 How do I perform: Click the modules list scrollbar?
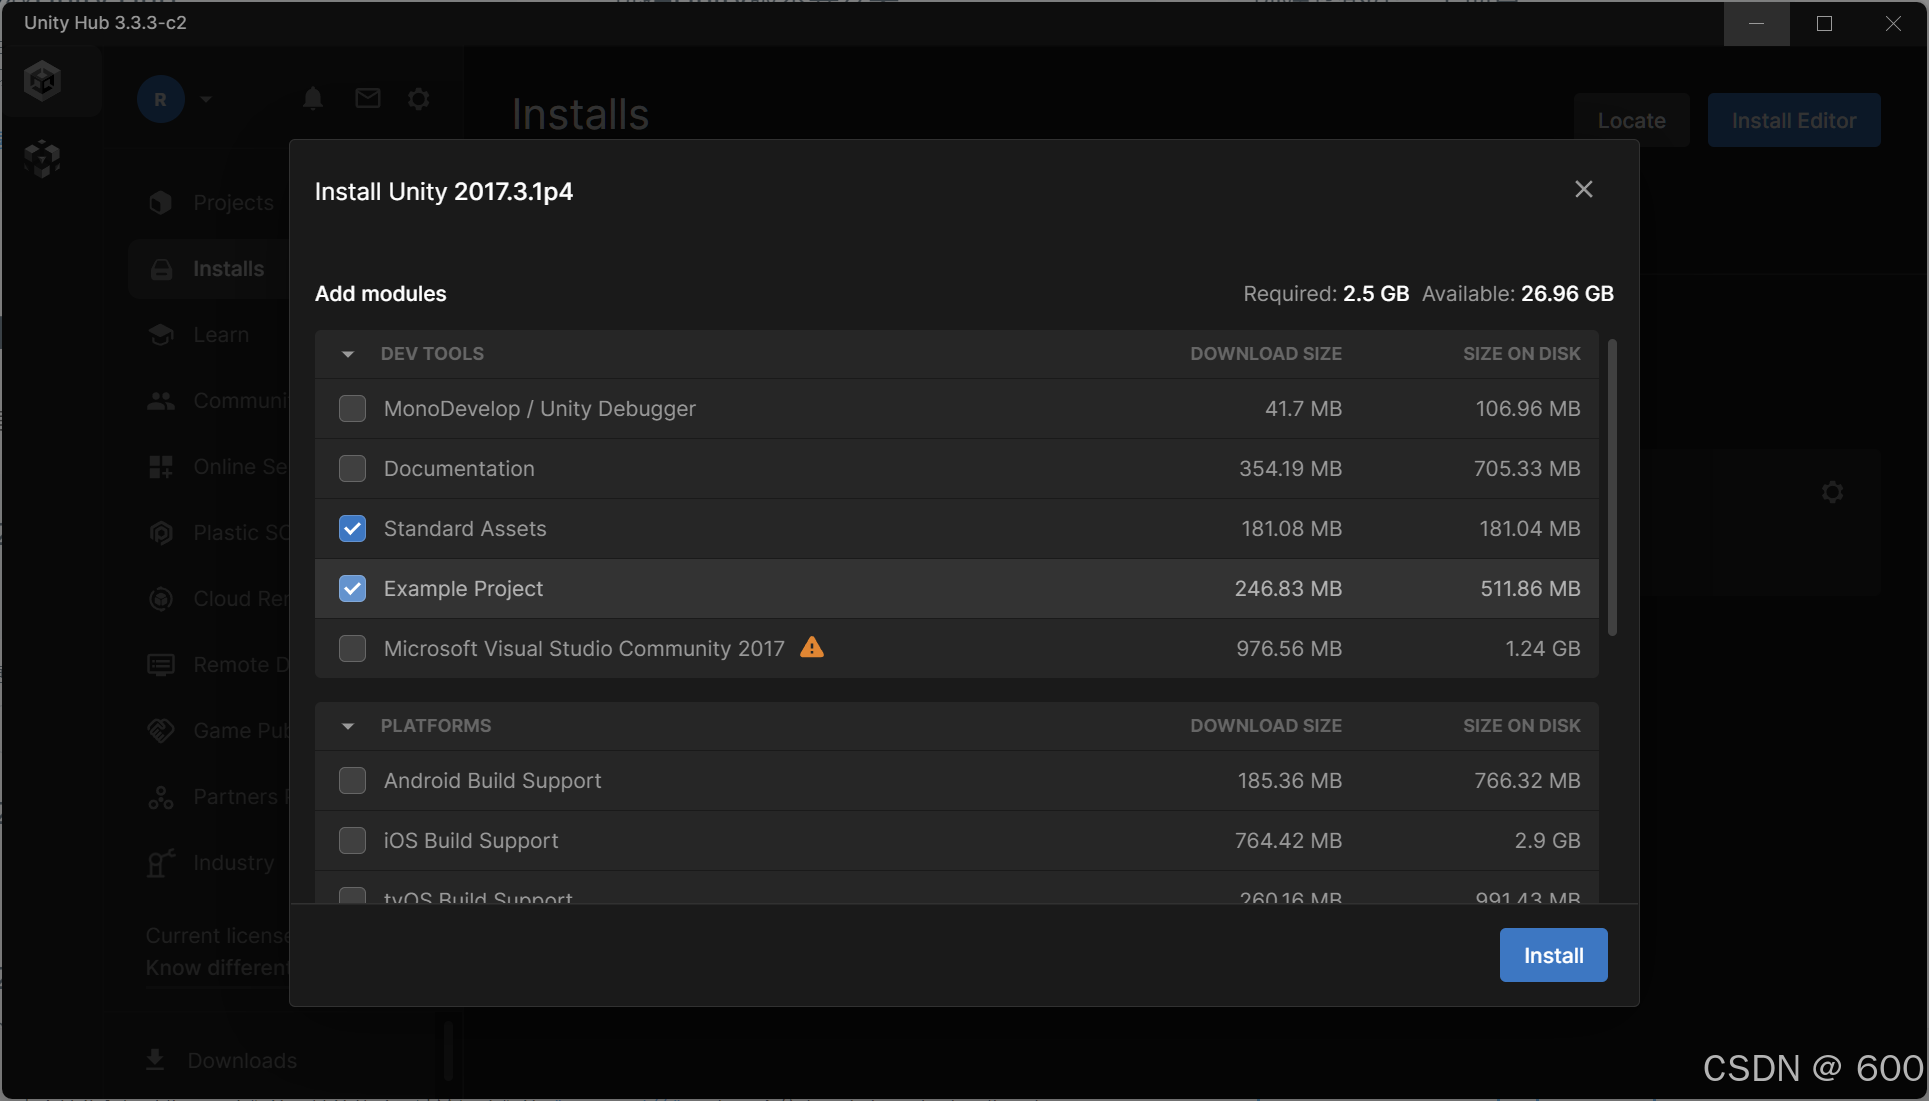tap(1612, 487)
